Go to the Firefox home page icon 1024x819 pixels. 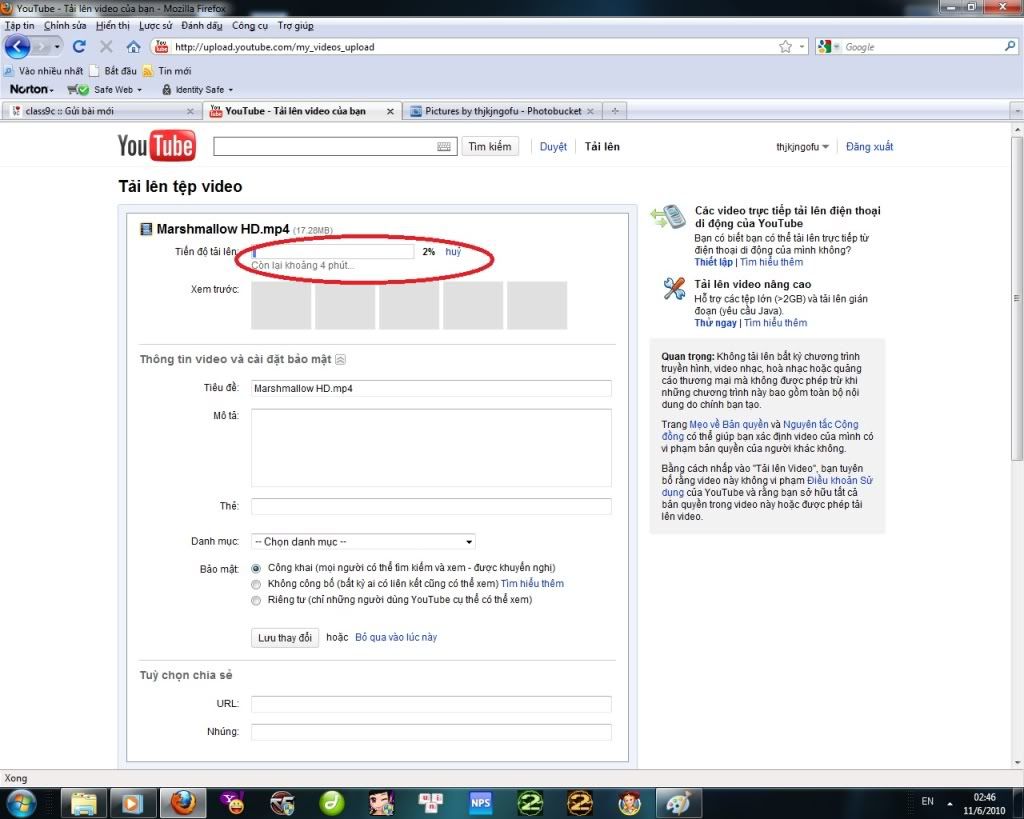point(133,47)
